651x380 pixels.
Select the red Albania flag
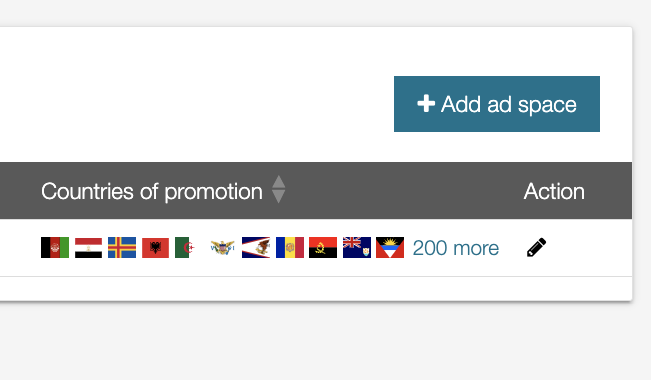click(x=155, y=248)
